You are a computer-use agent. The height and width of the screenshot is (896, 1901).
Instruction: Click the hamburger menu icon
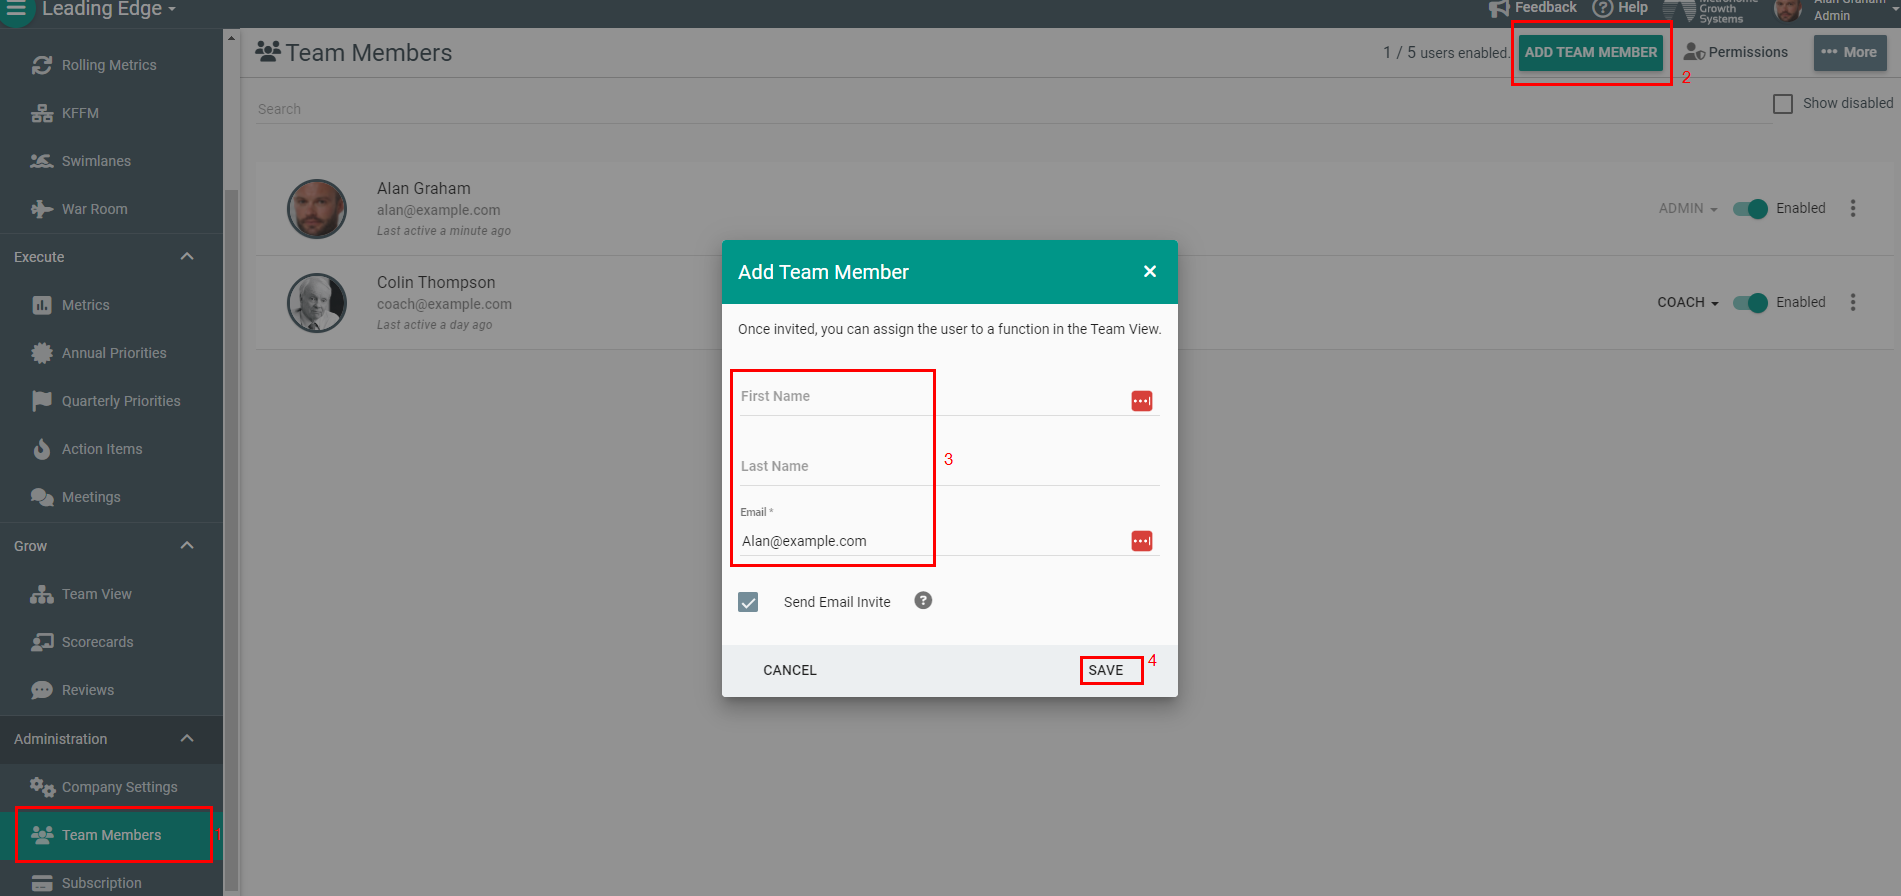point(17,9)
